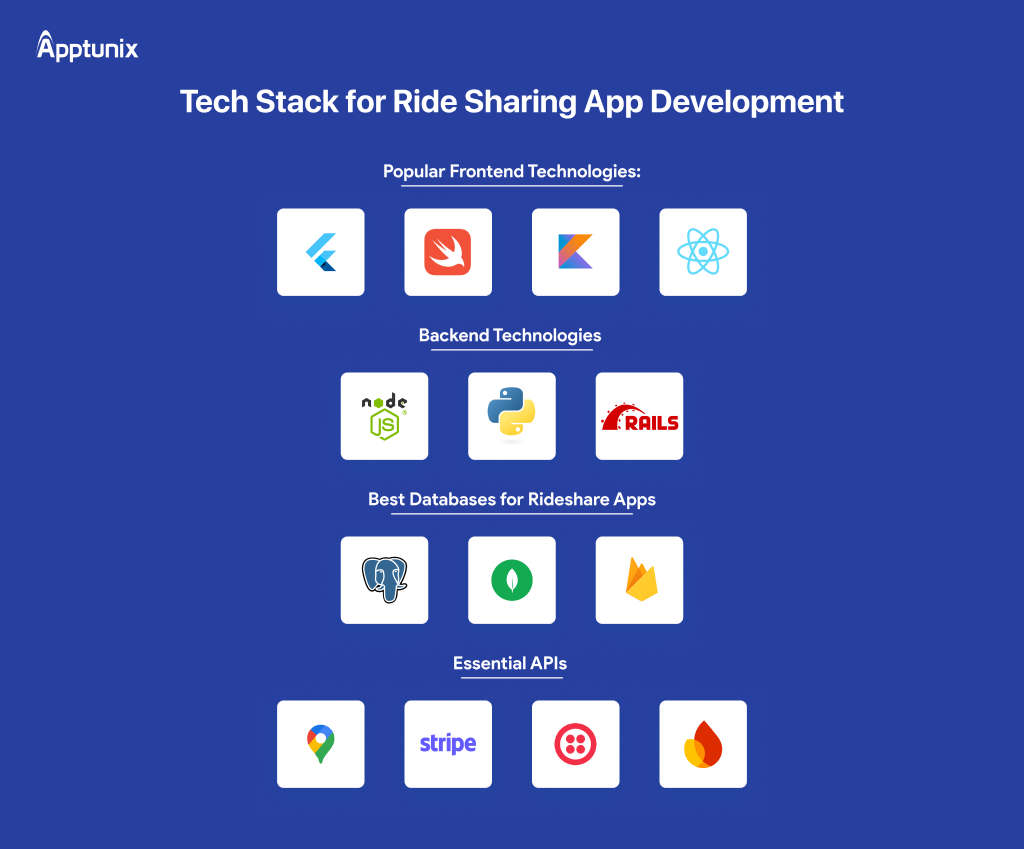This screenshot has width=1024, height=849.
Task: Select the Ruby on Rails icon
Action: tap(639, 416)
